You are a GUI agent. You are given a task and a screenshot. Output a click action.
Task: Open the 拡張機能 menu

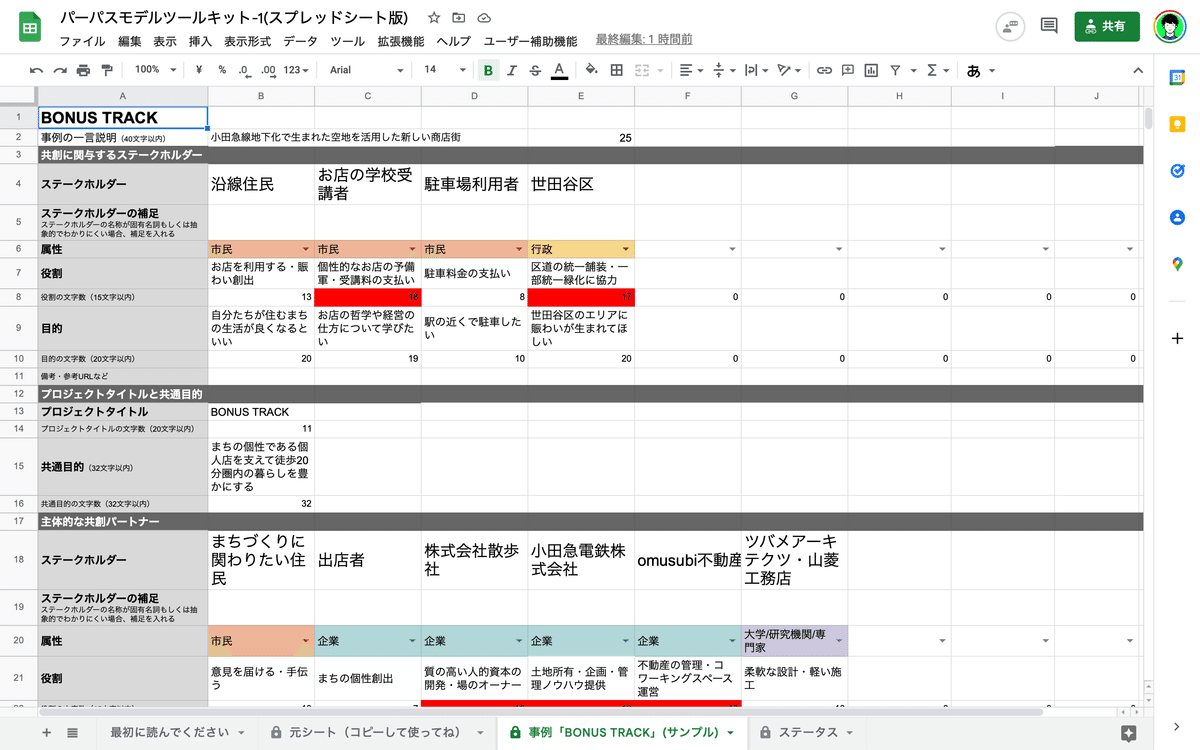tap(400, 41)
